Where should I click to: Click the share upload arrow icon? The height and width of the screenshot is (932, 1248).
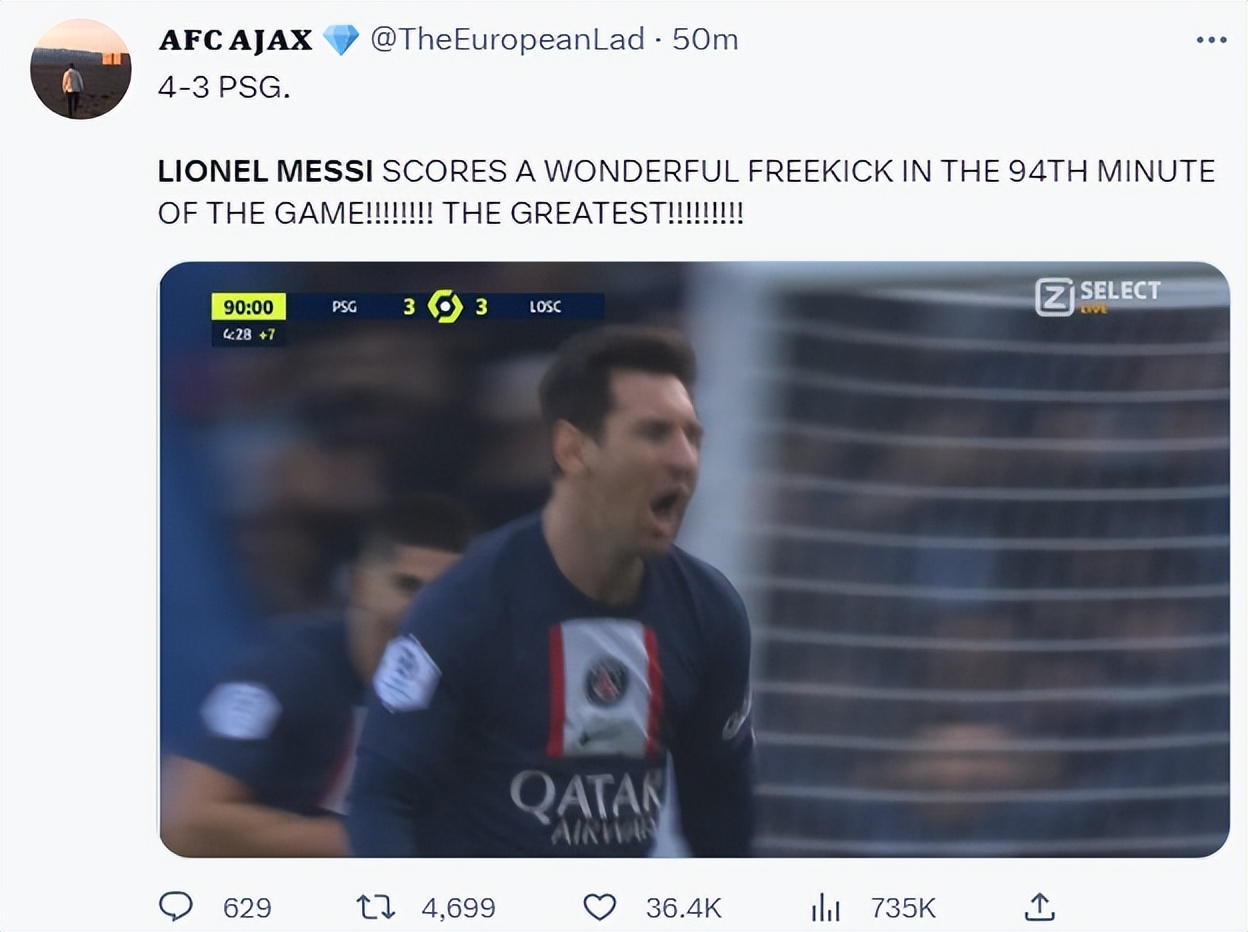tap(1040, 907)
